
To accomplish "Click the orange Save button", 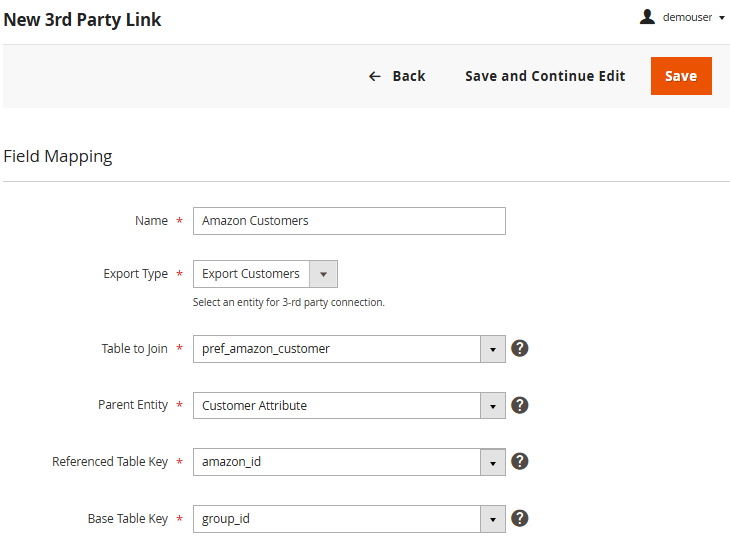I will [681, 76].
